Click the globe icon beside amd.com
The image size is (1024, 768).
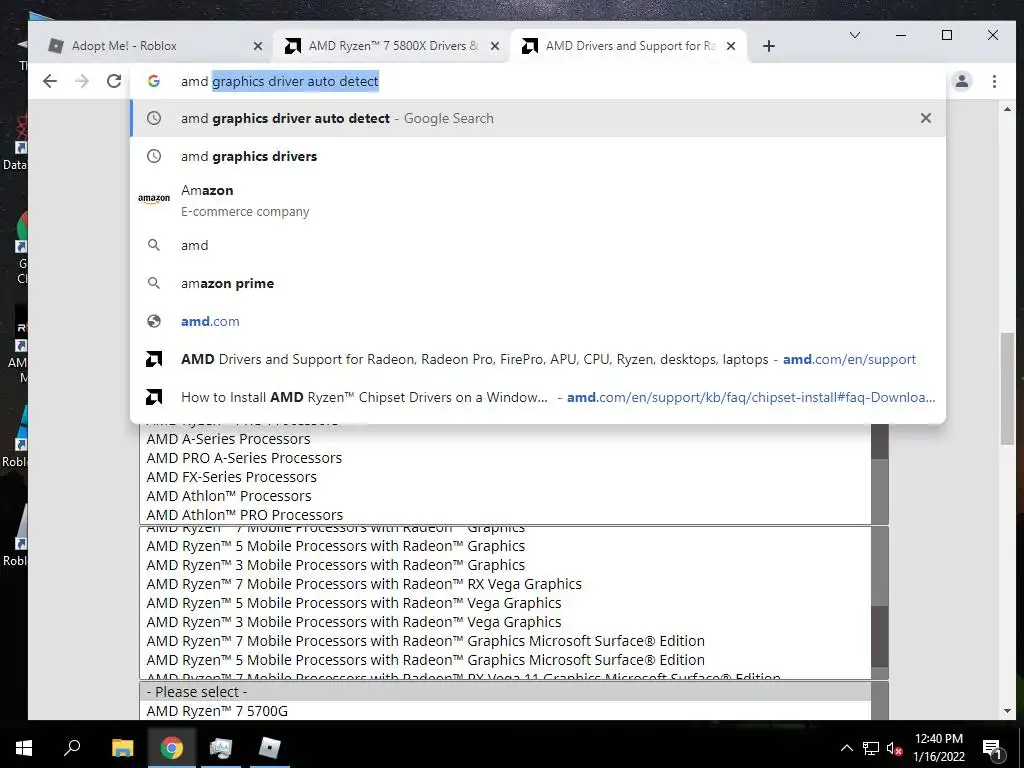click(153, 321)
